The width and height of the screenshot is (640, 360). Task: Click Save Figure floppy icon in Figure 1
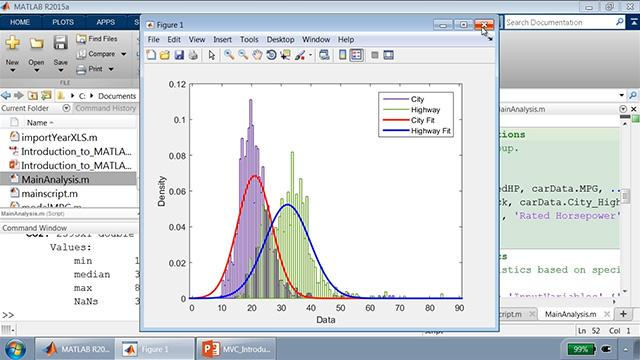pos(179,55)
